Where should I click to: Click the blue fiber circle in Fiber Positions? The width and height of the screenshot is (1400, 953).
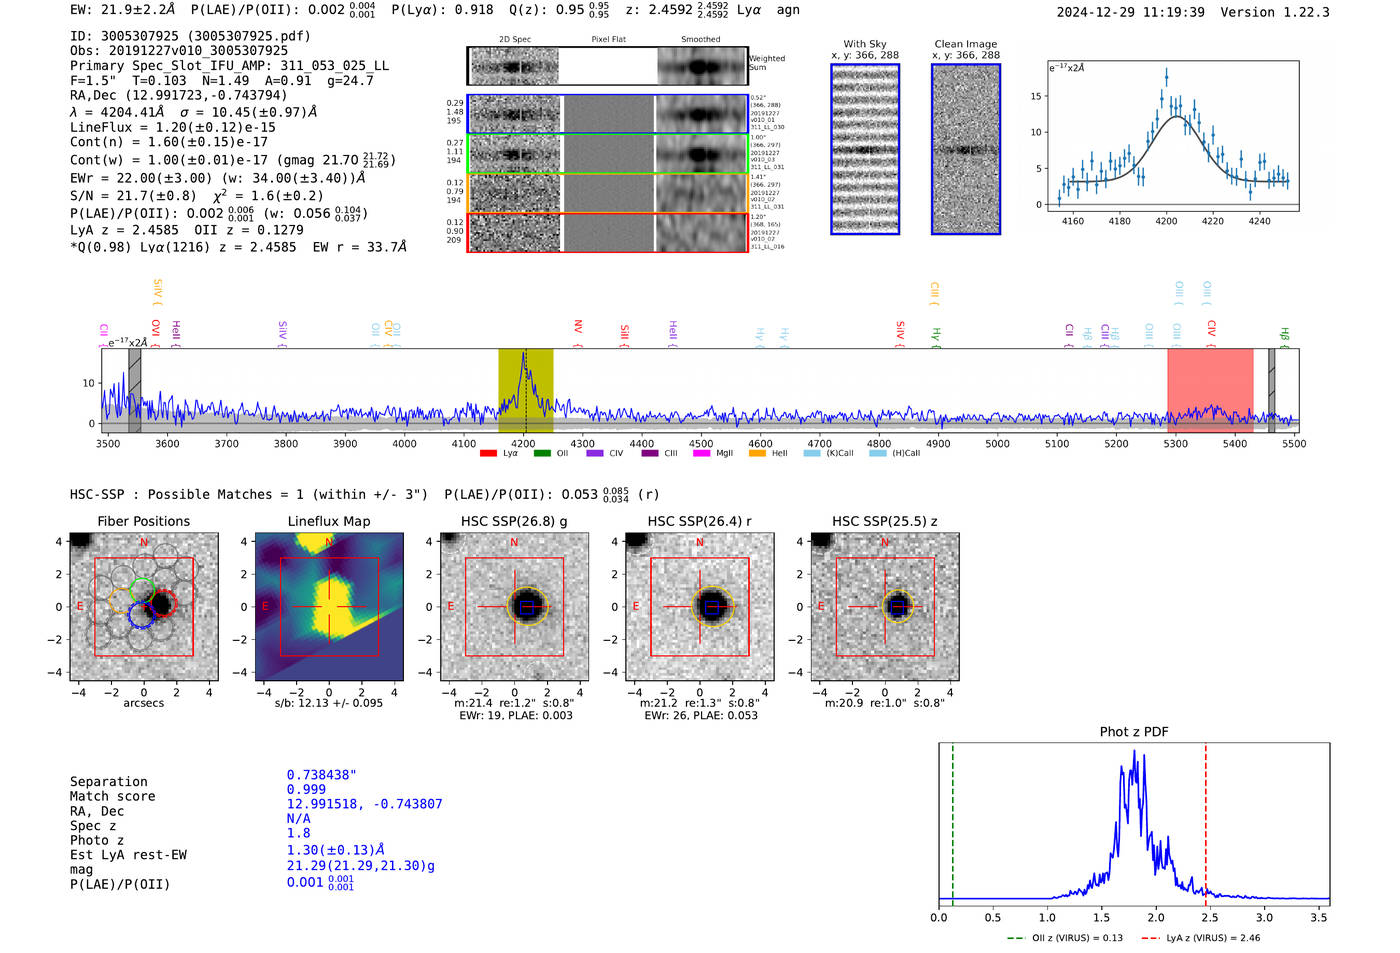click(x=141, y=615)
